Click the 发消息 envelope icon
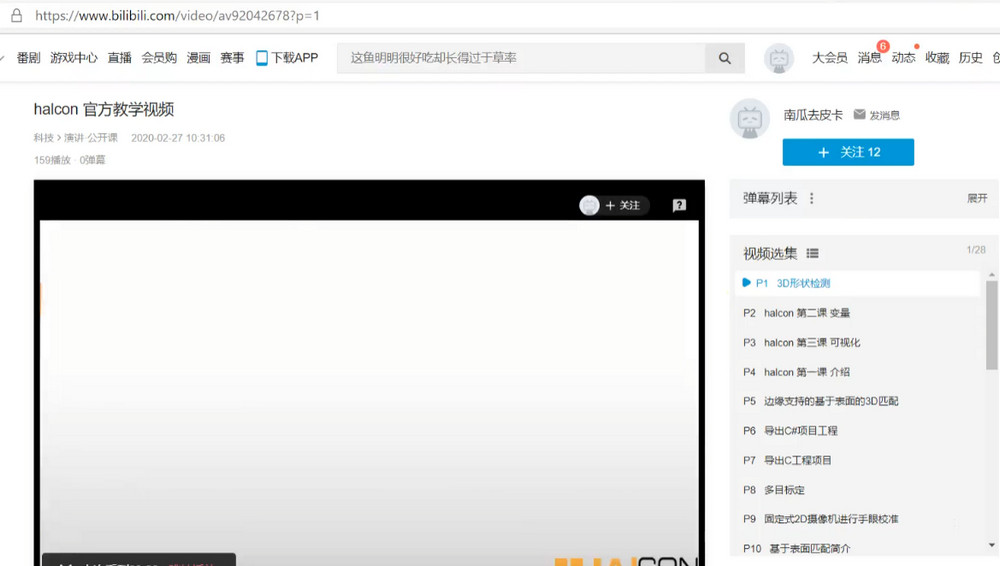The width and height of the screenshot is (1000, 566). (860, 114)
